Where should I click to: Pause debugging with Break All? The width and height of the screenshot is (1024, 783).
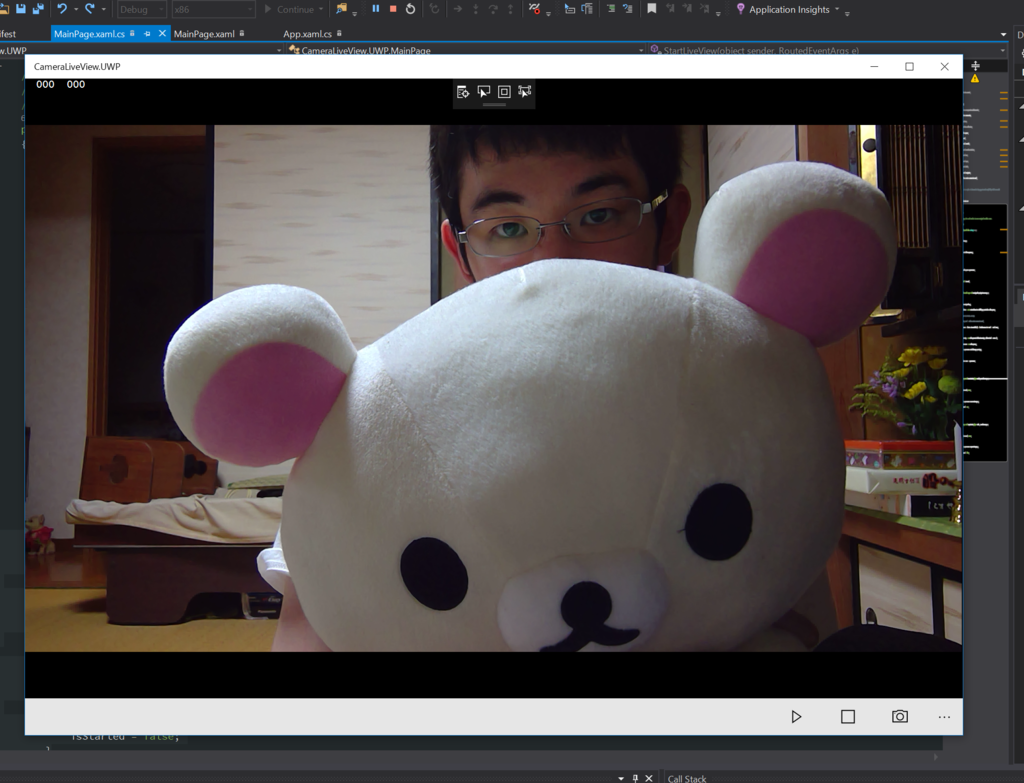376,8
